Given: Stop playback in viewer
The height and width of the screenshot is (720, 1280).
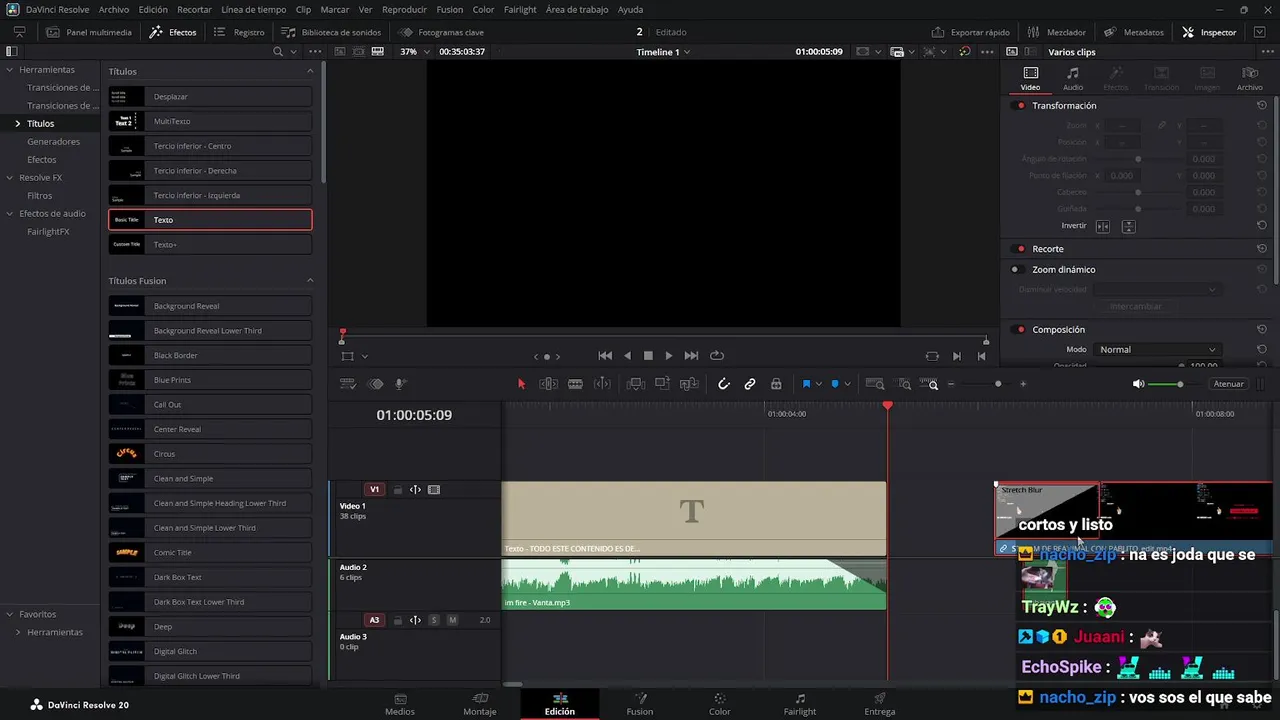Looking at the screenshot, I should pos(648,356).
